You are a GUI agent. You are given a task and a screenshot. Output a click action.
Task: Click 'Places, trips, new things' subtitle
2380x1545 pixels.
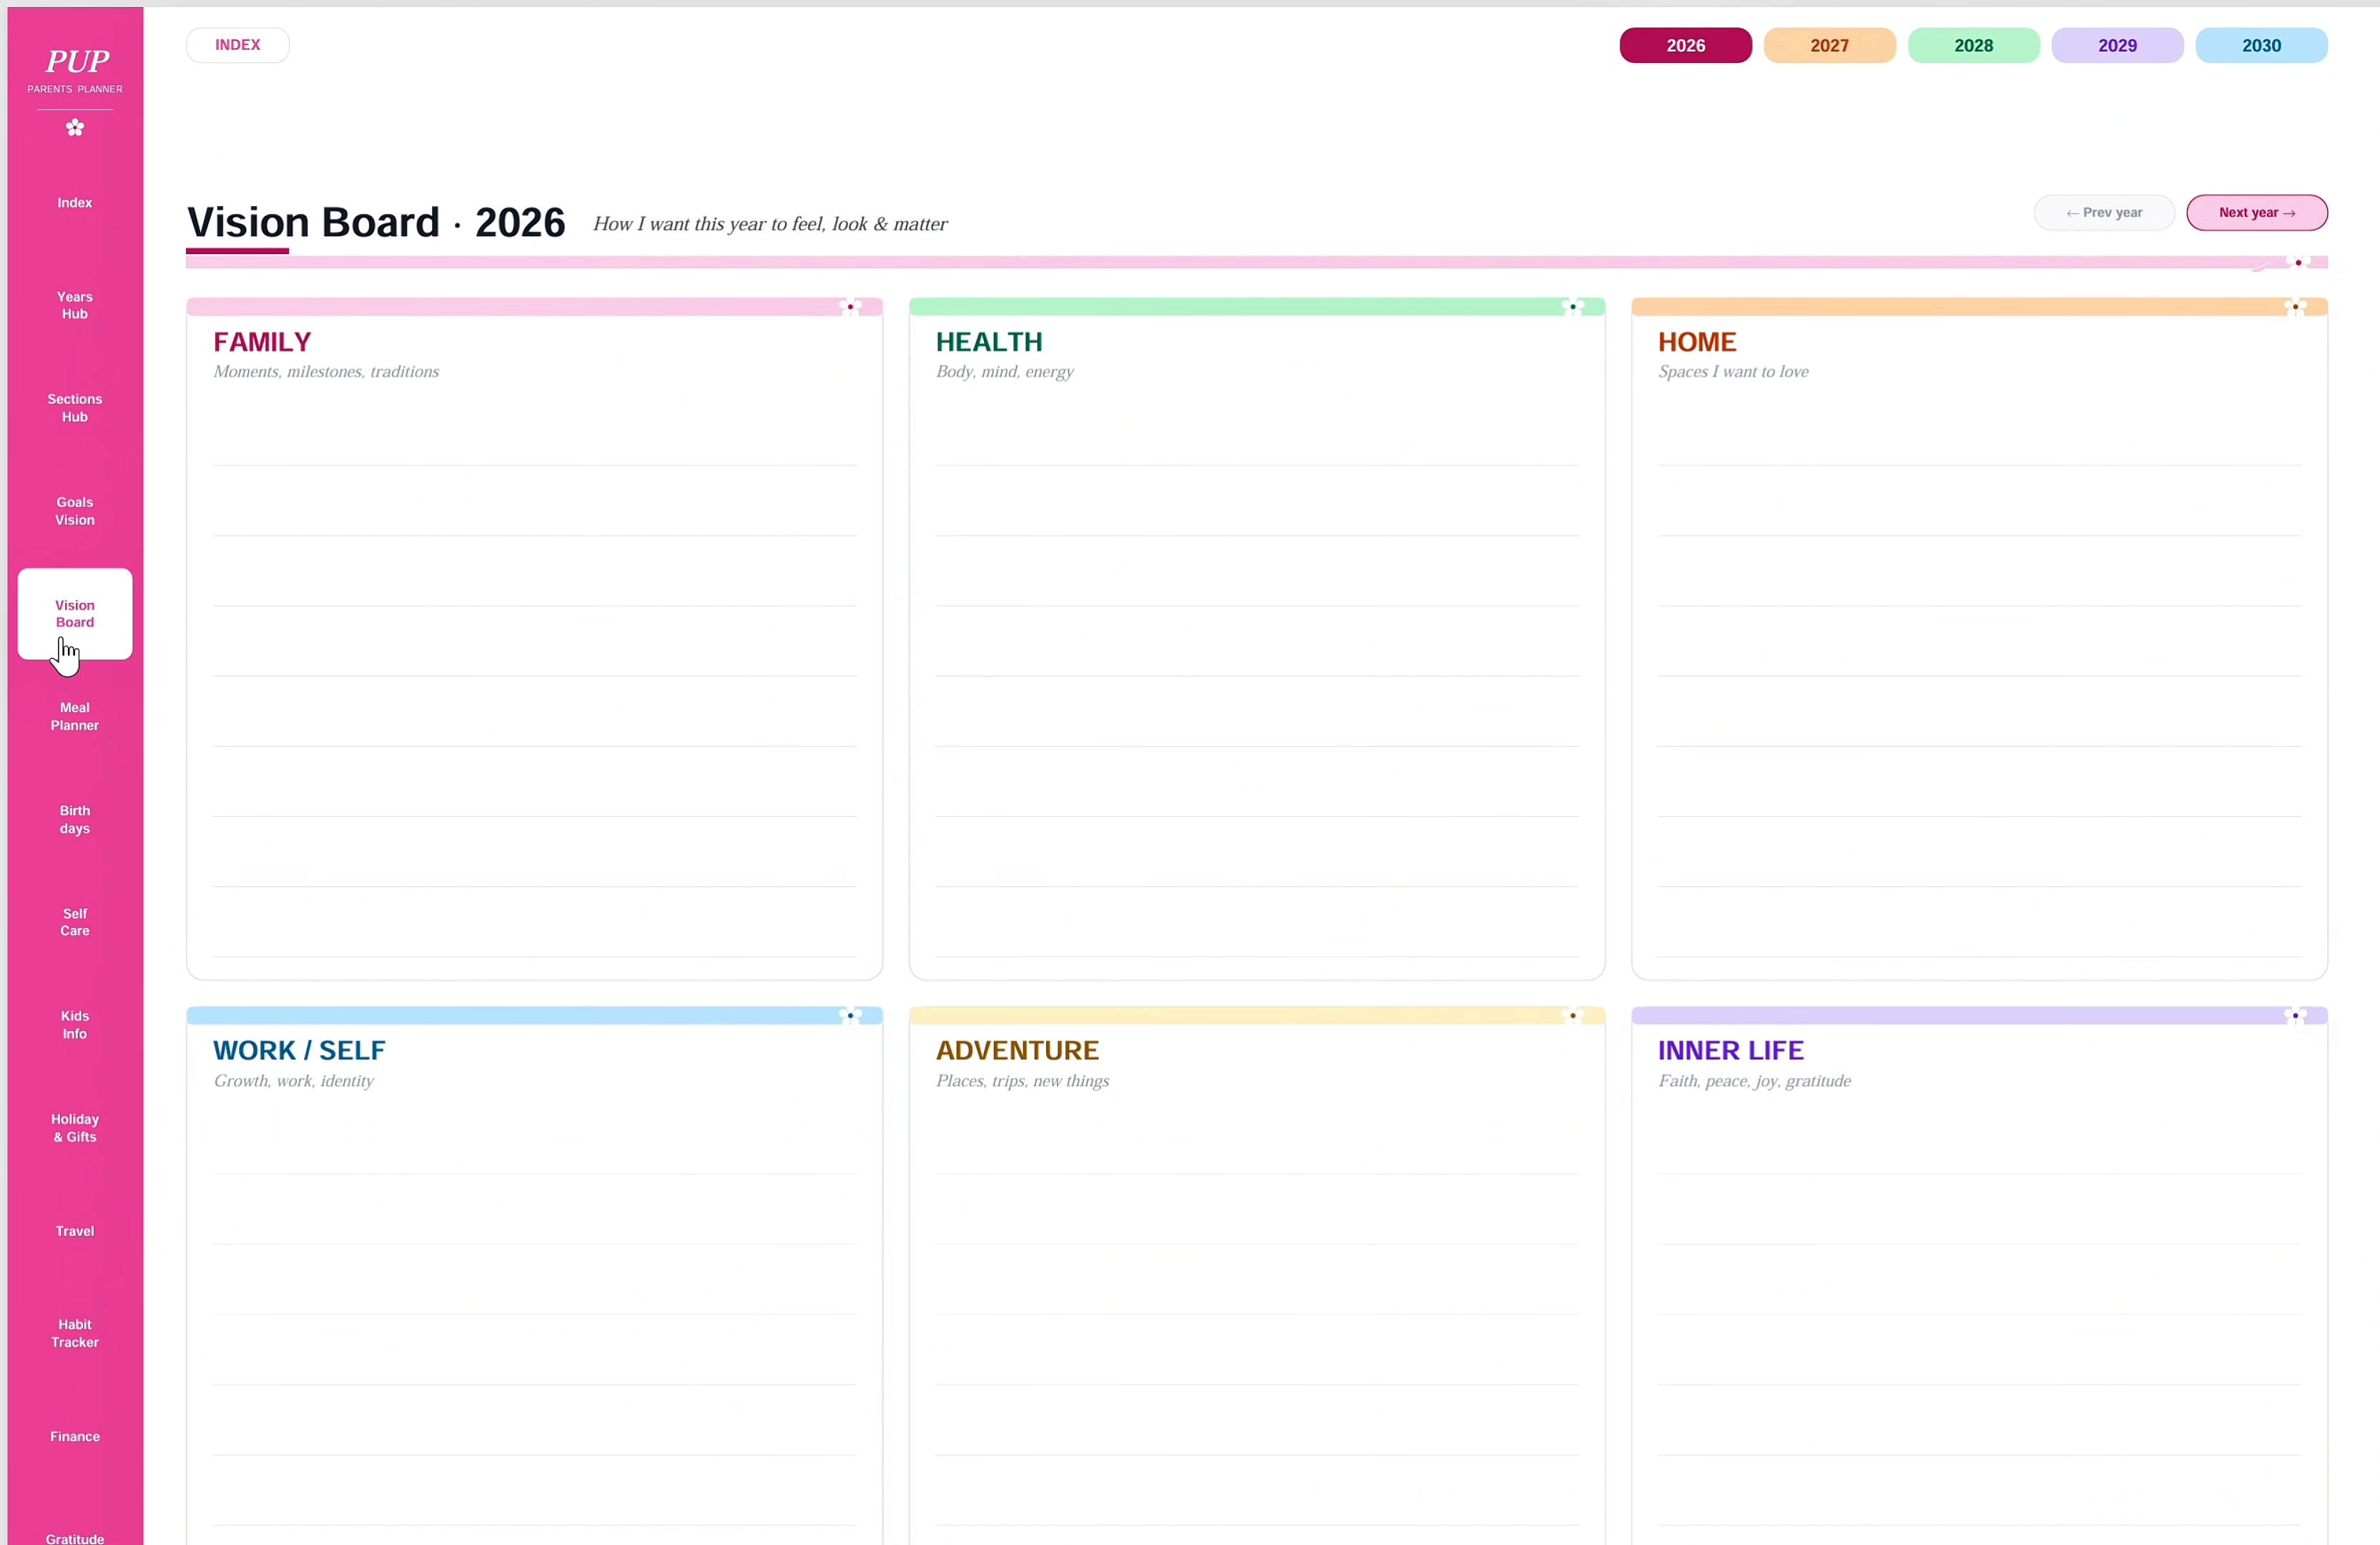tap(1022, 1081)
